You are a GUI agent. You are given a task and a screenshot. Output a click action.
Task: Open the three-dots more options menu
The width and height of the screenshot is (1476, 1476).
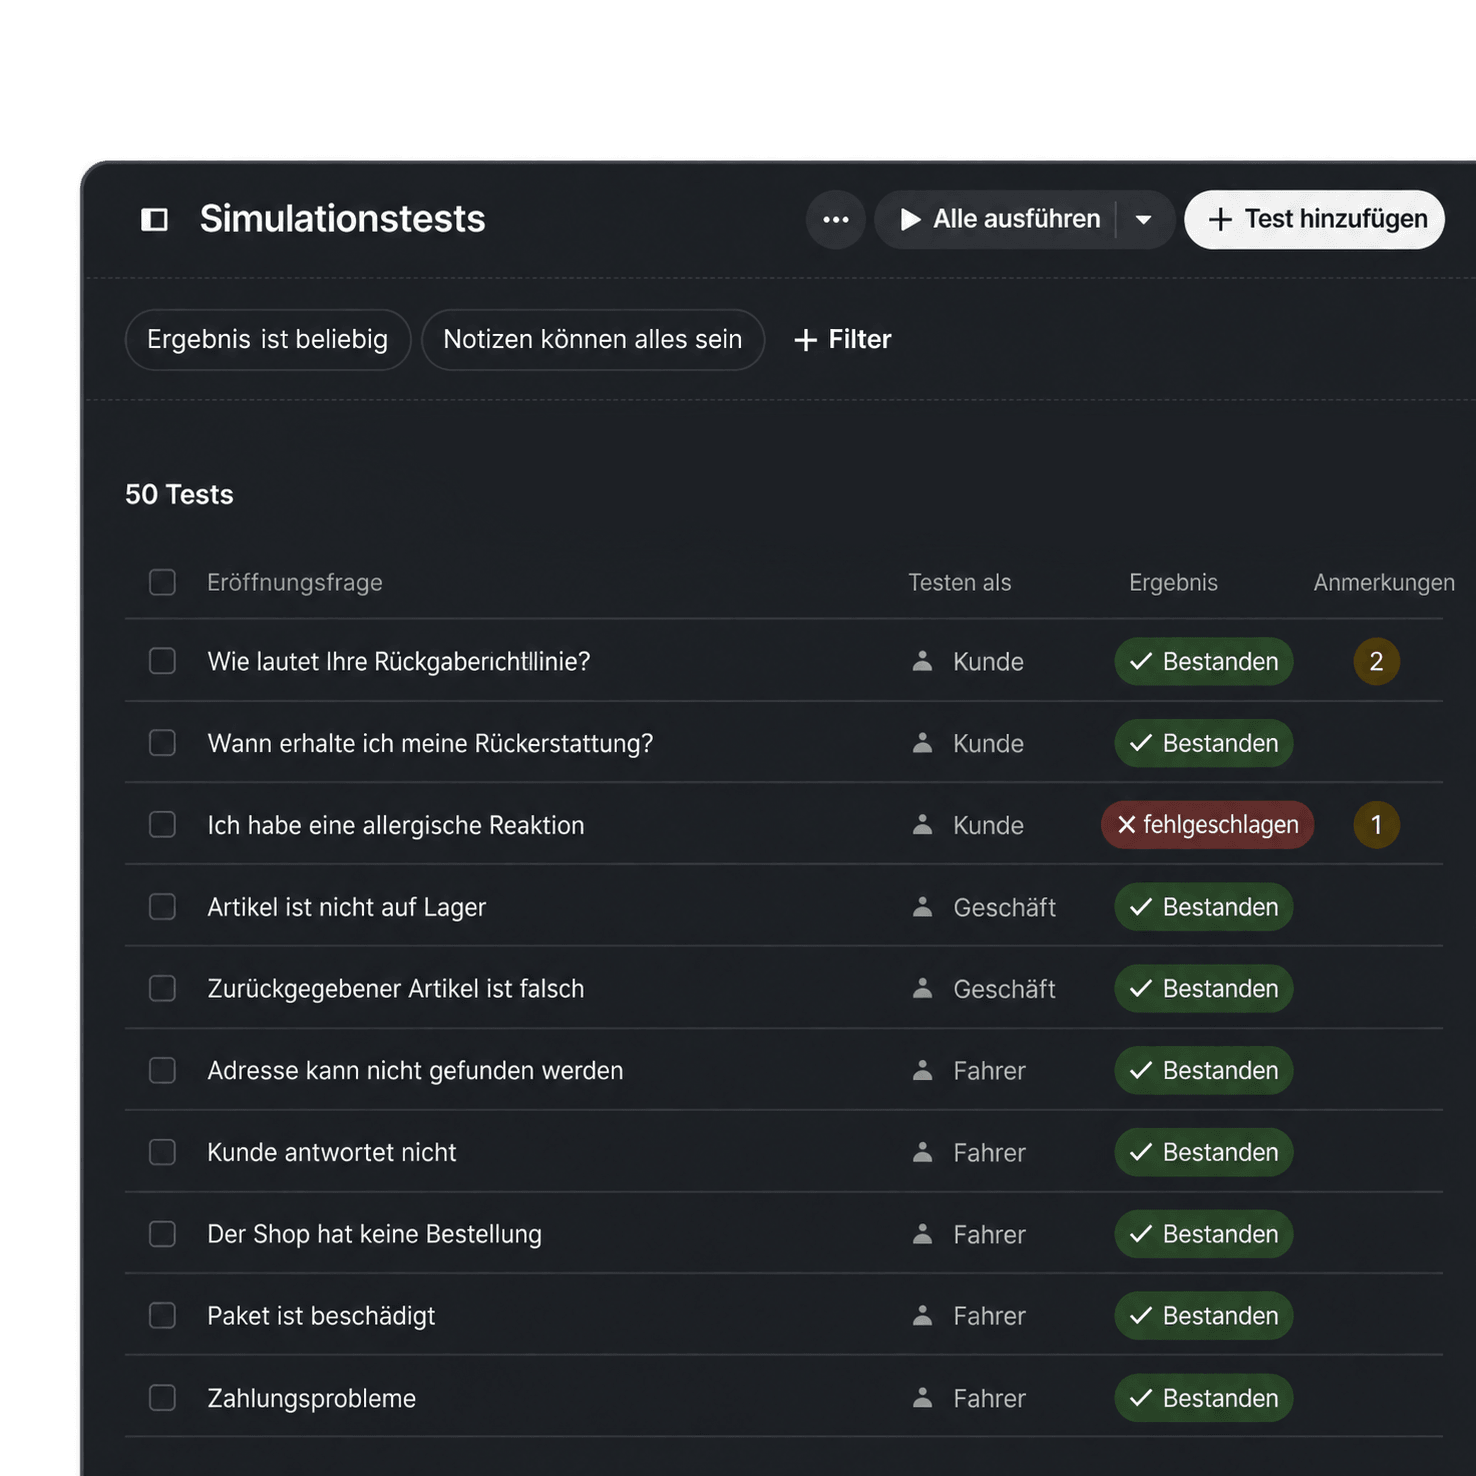[836, 219]
